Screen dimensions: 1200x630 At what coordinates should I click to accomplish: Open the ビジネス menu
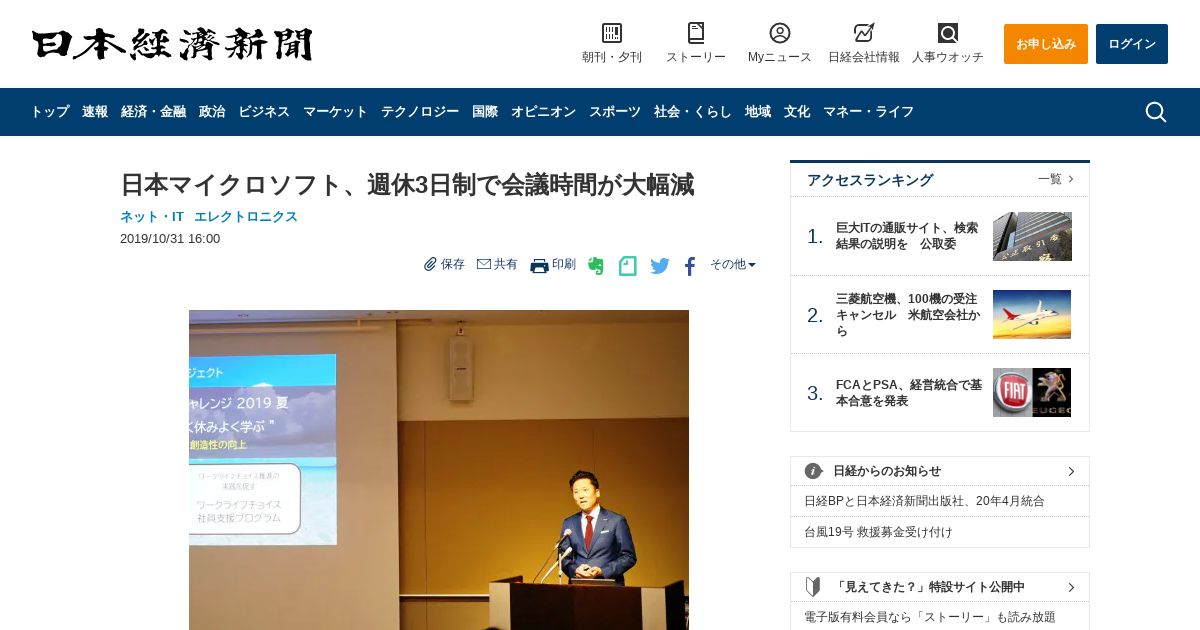264,112
